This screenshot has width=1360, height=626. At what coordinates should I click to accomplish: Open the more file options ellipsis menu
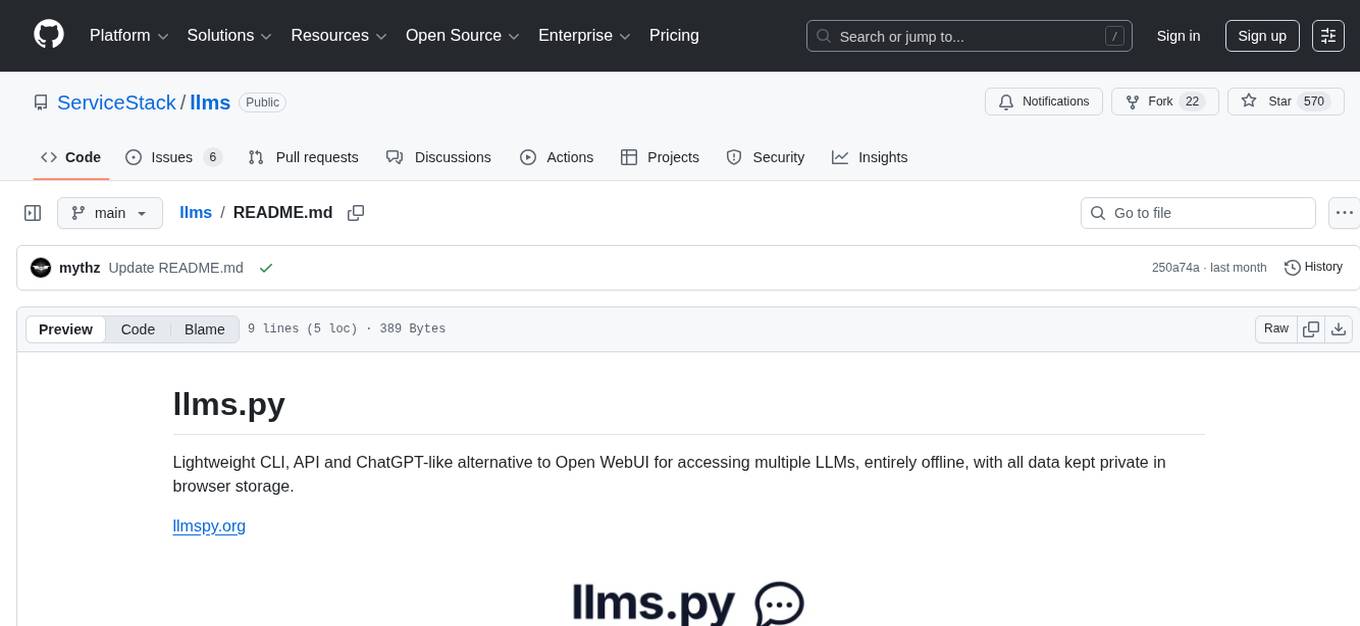[x=1344, y=212]
